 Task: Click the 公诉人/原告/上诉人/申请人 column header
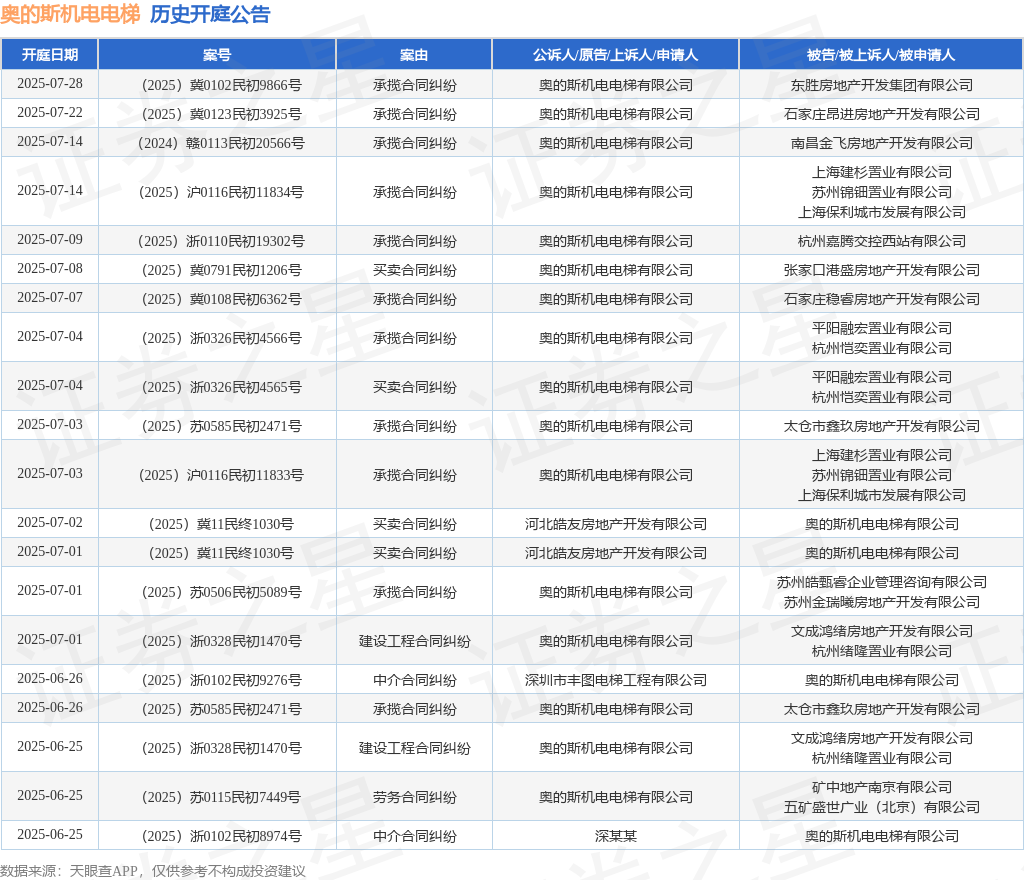pos(615,55)
